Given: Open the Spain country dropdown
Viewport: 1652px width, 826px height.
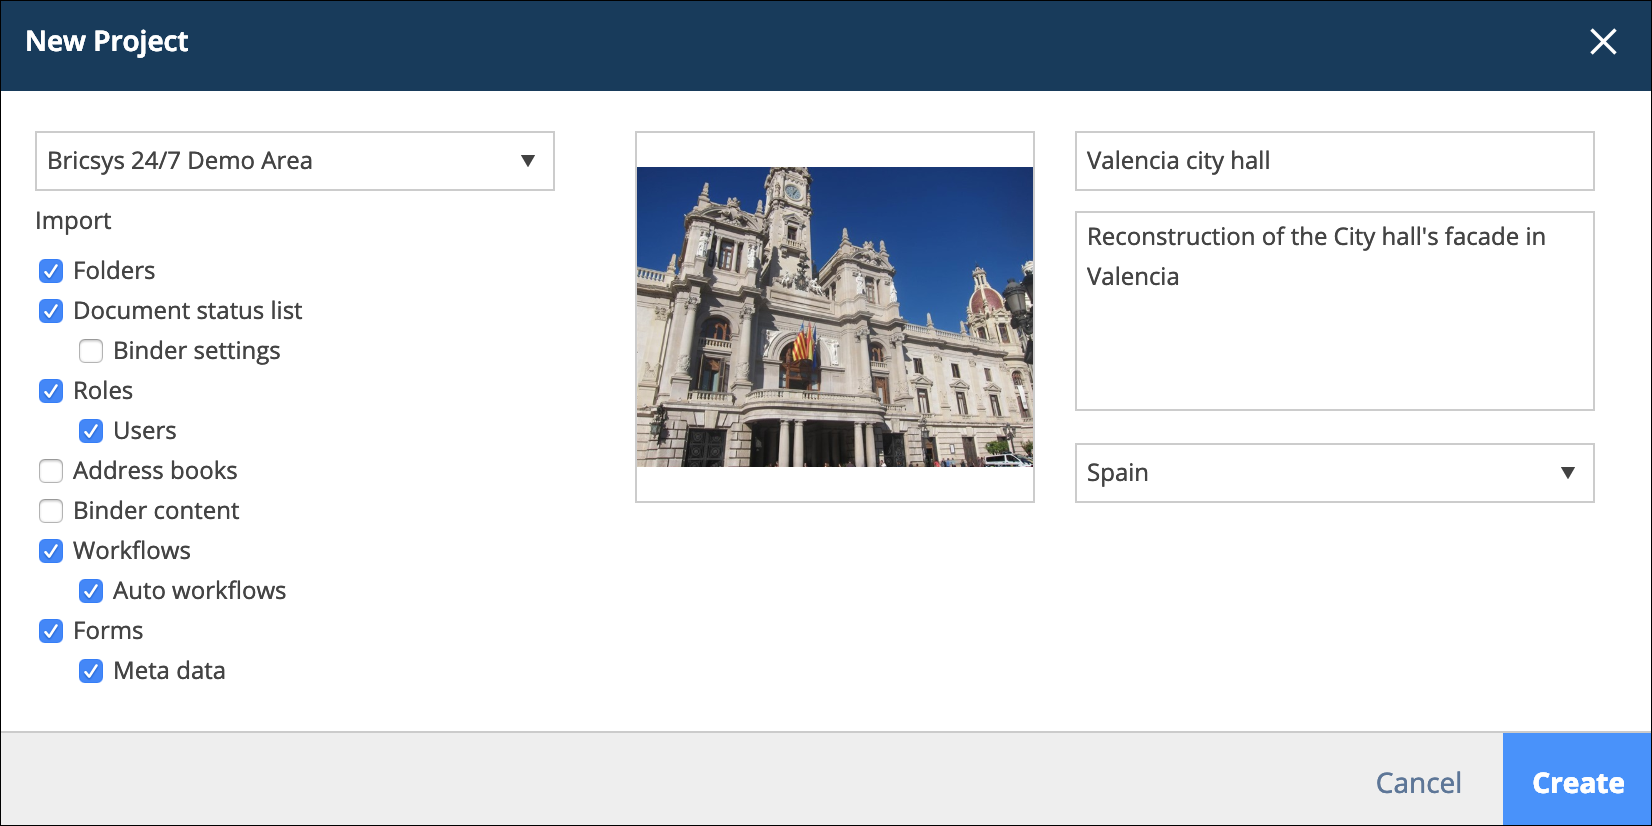Looking at the screenshot, I should pyautogui.click(x=1335, y=473).
